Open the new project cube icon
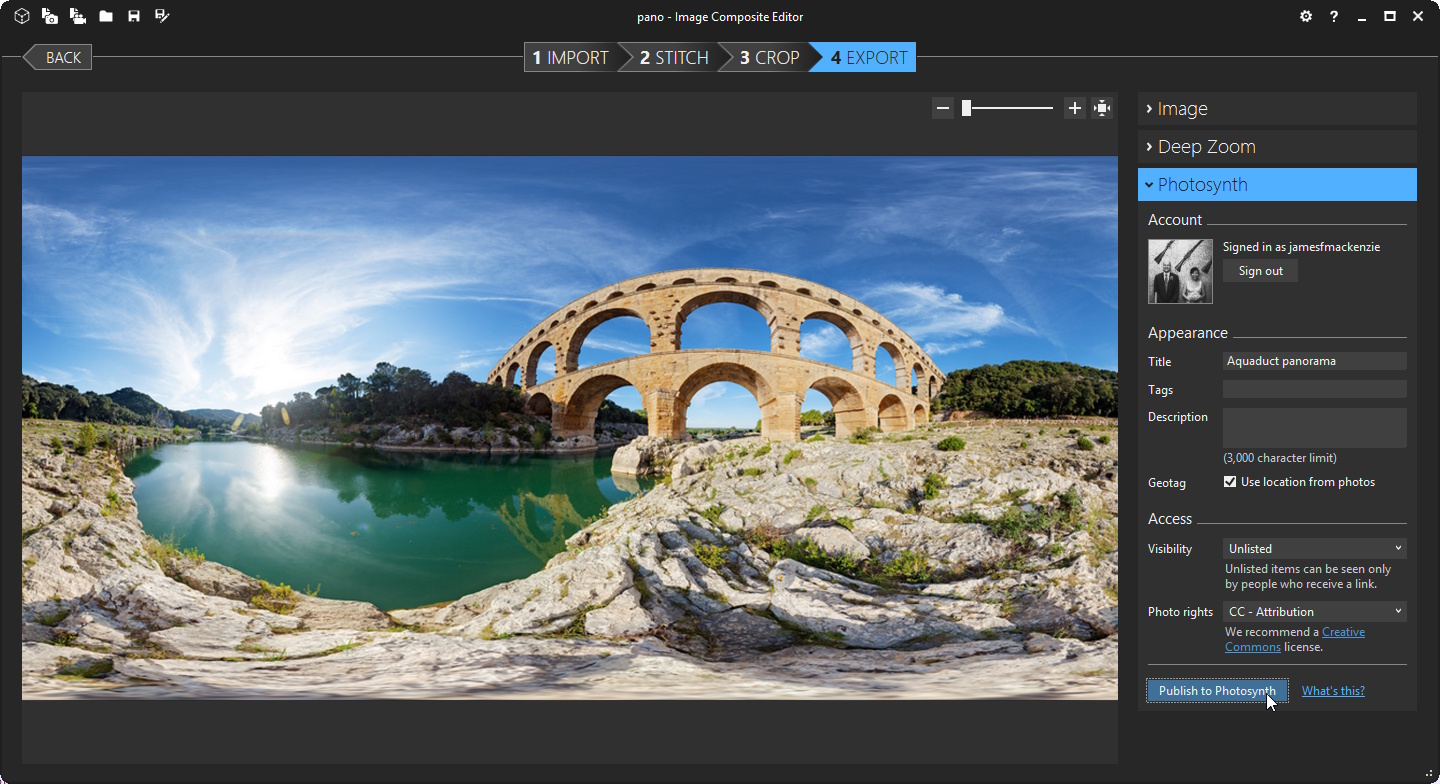This screenshot has width=1440, height=784. (21, 16)
